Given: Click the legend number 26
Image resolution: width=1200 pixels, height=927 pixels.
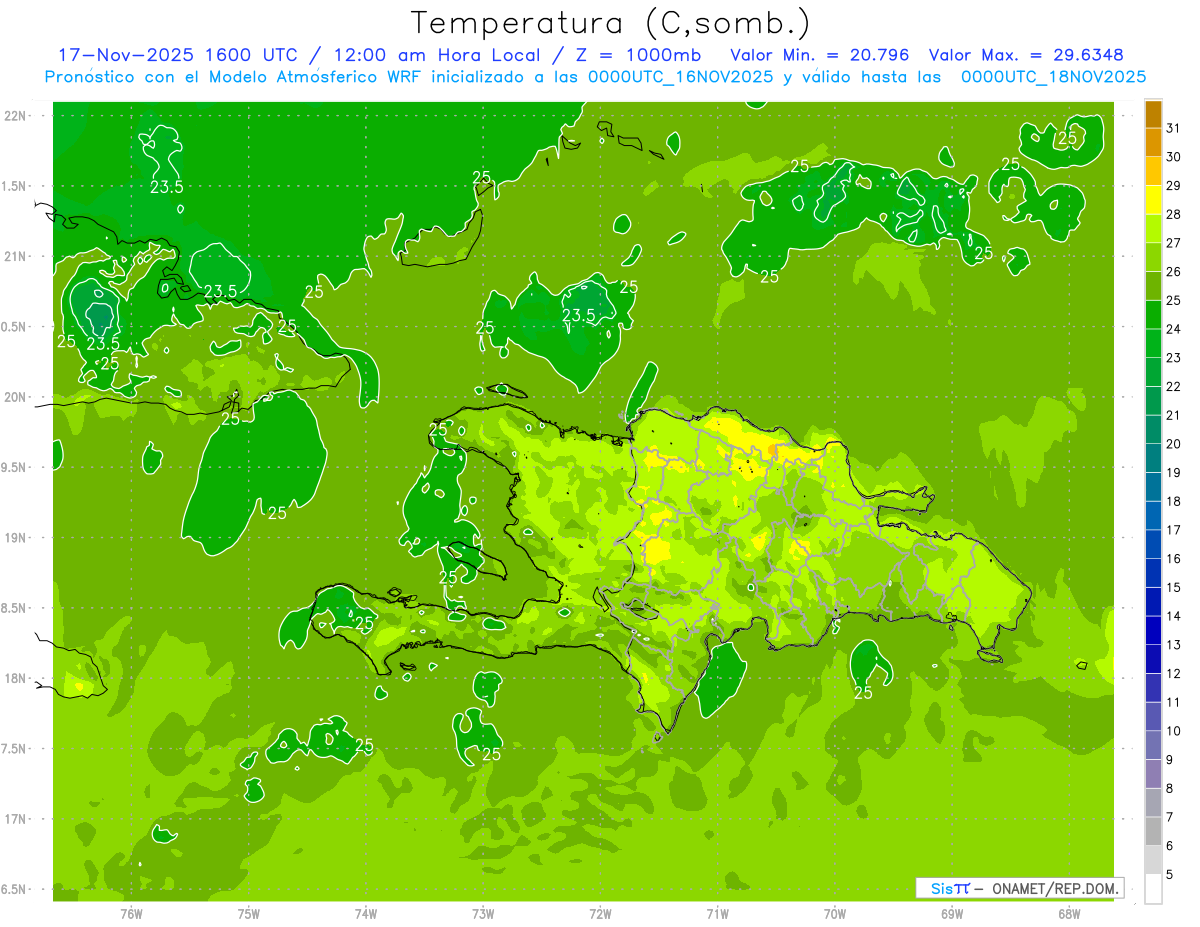Looking at the screenshot, I should [x=1173, y=271].
